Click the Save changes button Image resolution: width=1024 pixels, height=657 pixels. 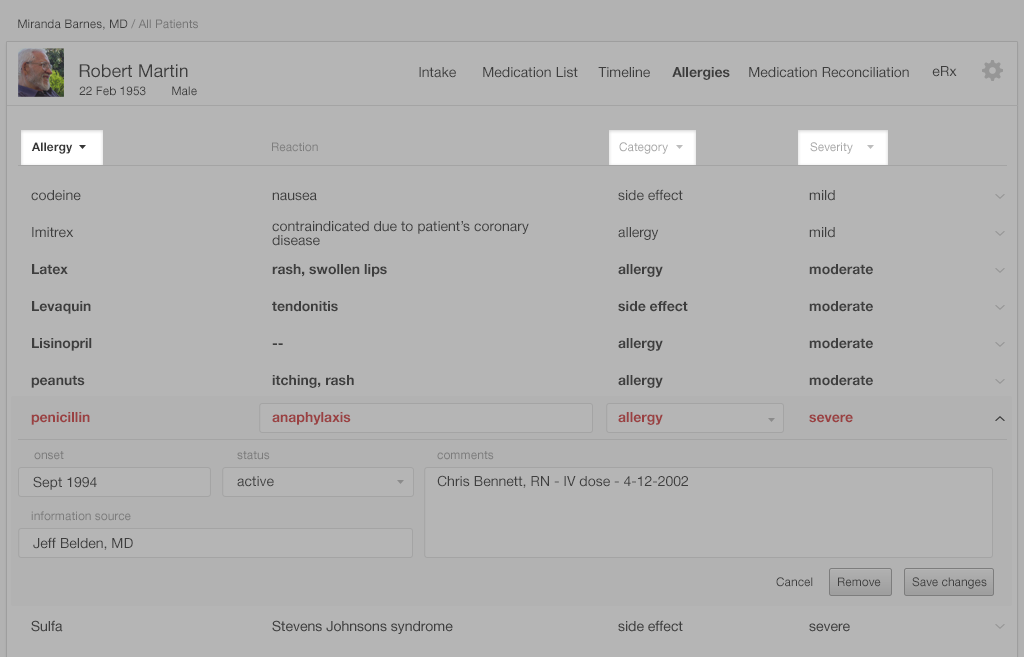(x=948, y=582)
